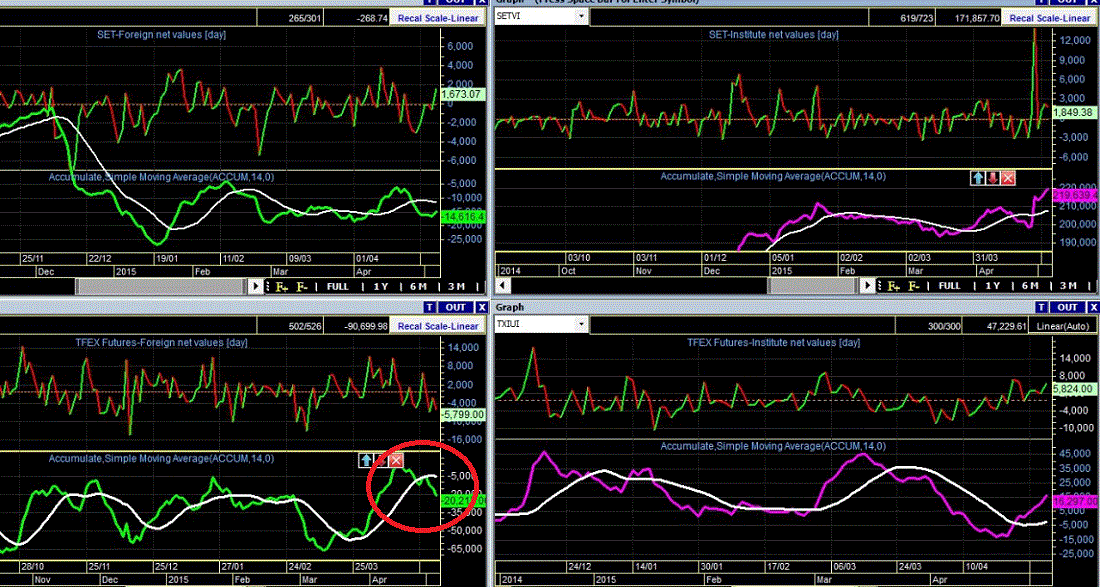1100x587 pixels.
Task: Select 3M range in SET-Institute chart
Action: pos(1067,285)
